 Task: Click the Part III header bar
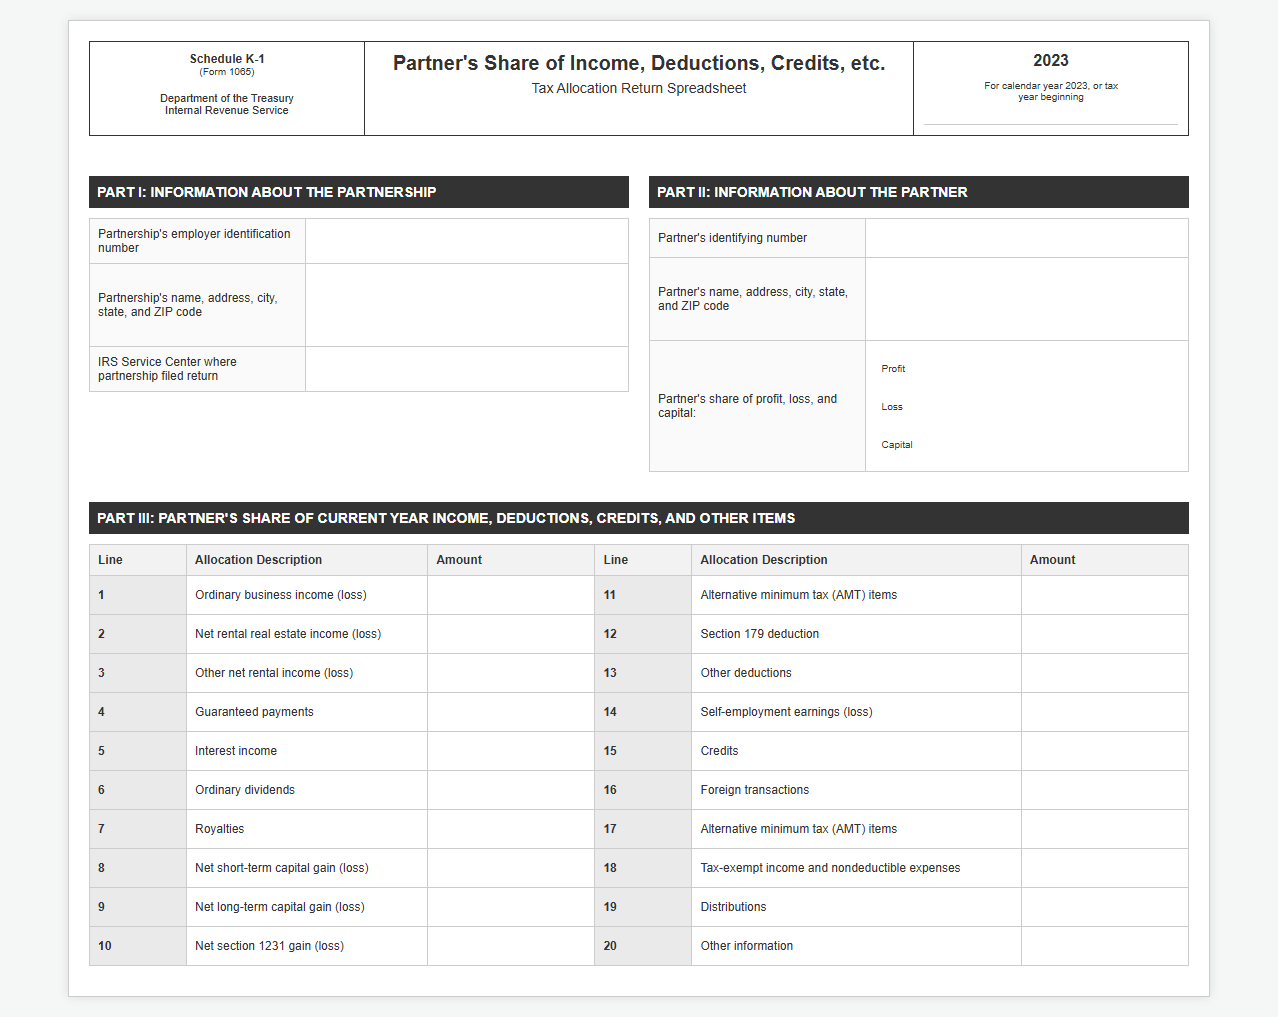point(639,518)
